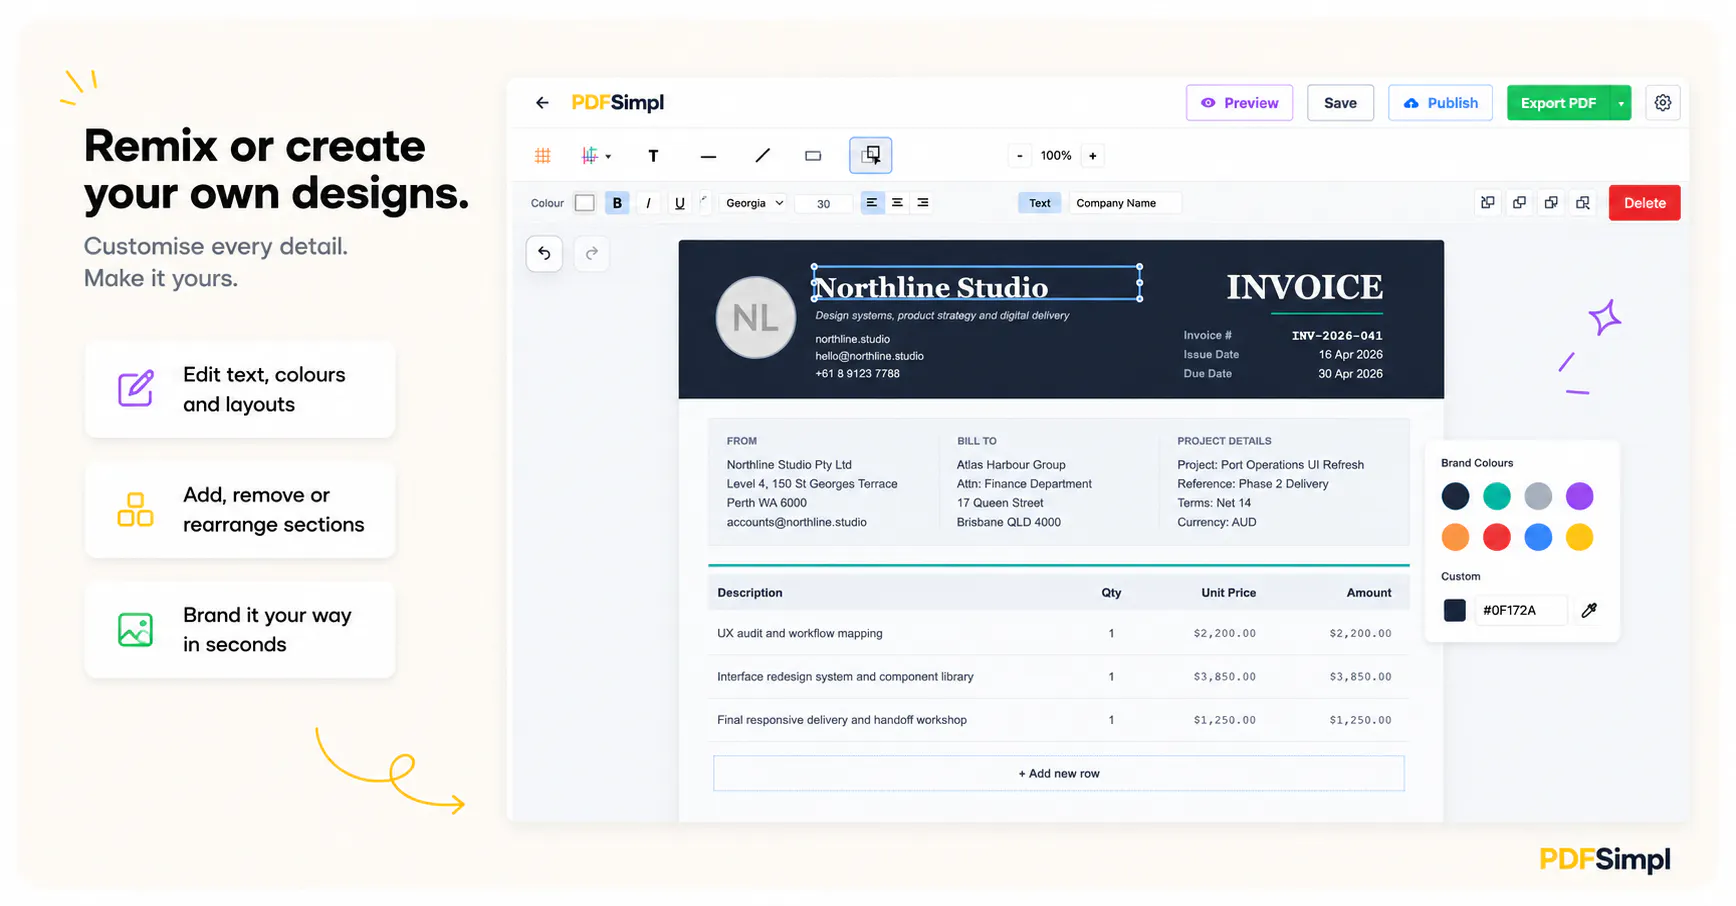Toggle bold formatting
The image size is (1736, 906).
tap(617, 203)
